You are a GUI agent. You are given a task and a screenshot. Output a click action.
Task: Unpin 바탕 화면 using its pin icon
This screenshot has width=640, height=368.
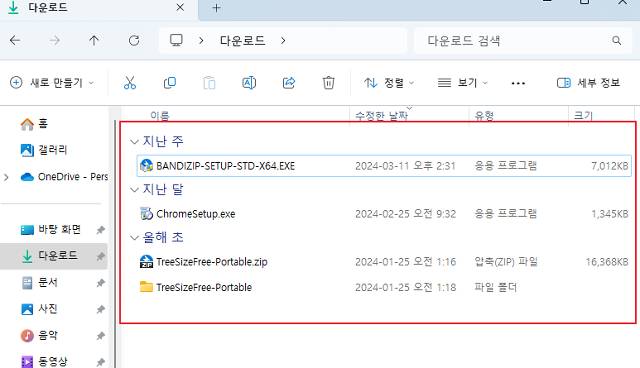(100, 230)
